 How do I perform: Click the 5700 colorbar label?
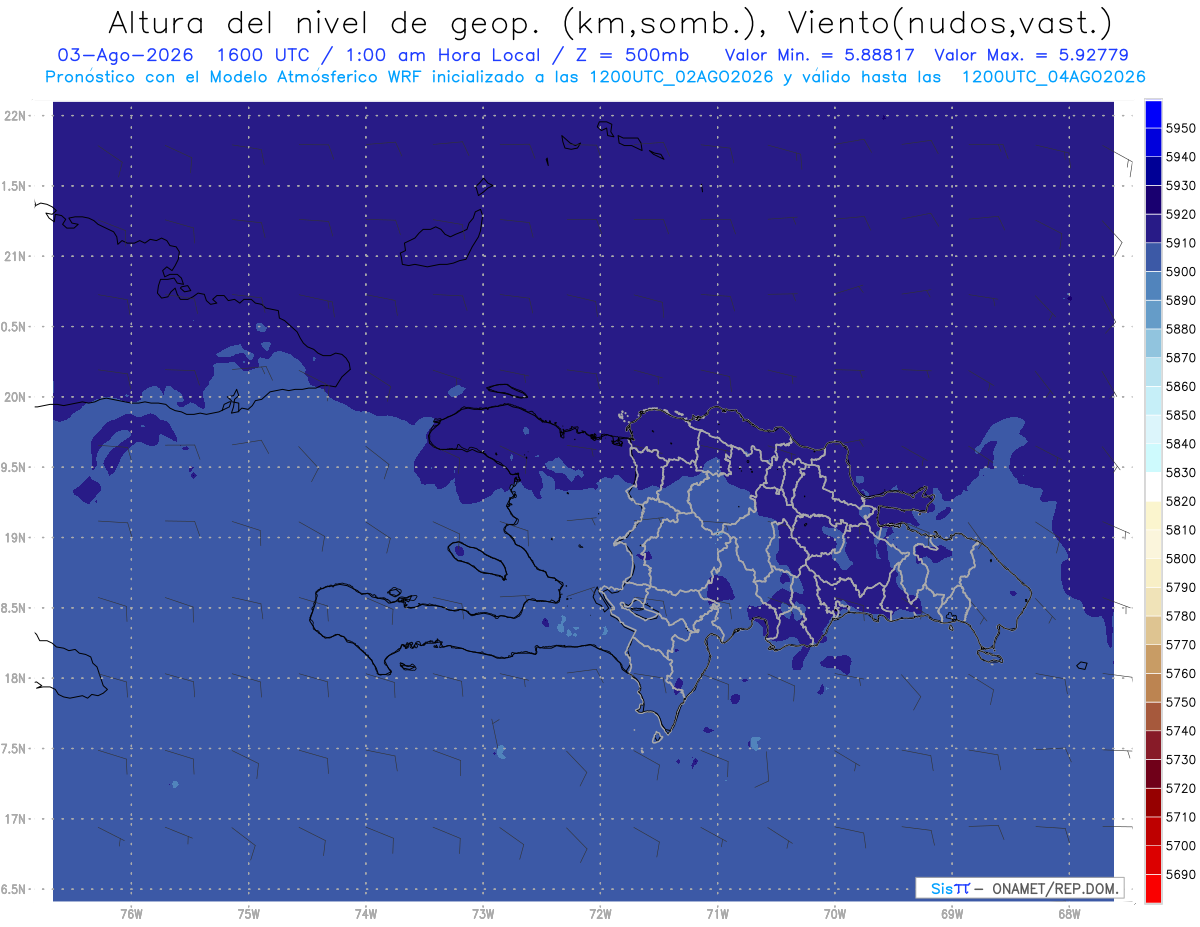[1180, 846]
